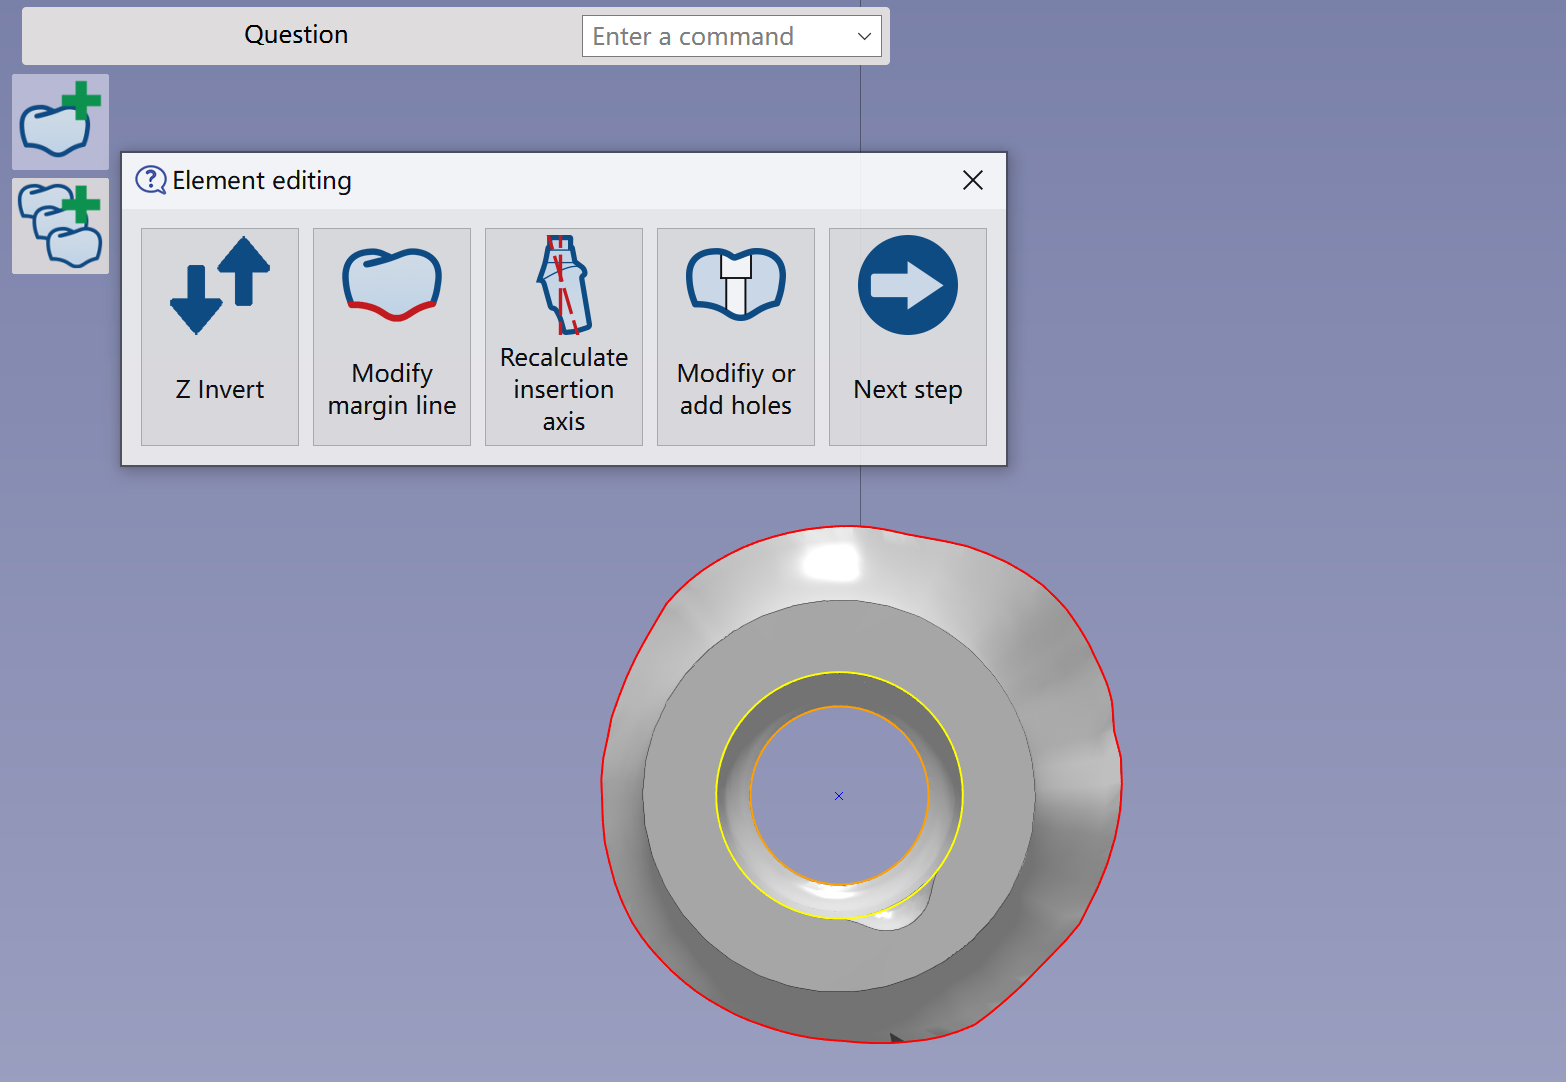
Task: Click the add single element icon
Action: (x=60, y=122)
